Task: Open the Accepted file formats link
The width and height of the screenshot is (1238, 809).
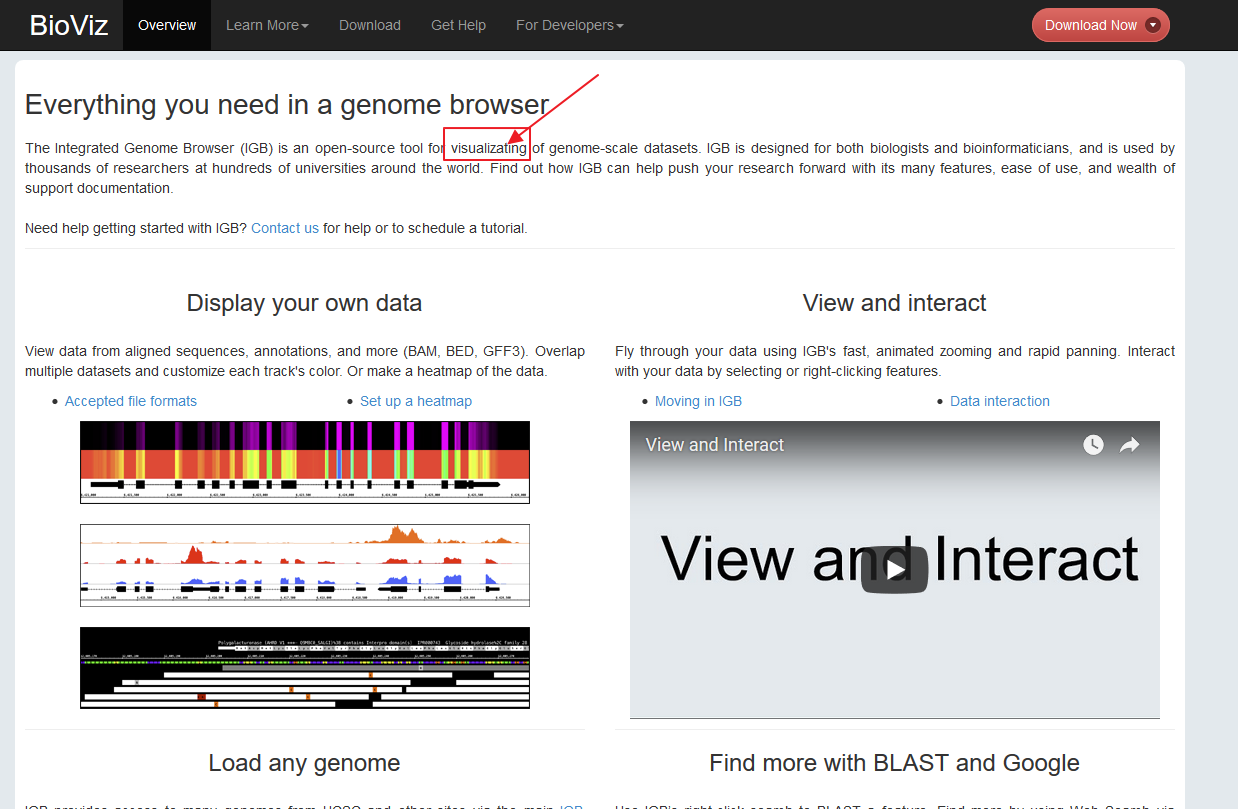Action: click(131, 401)
